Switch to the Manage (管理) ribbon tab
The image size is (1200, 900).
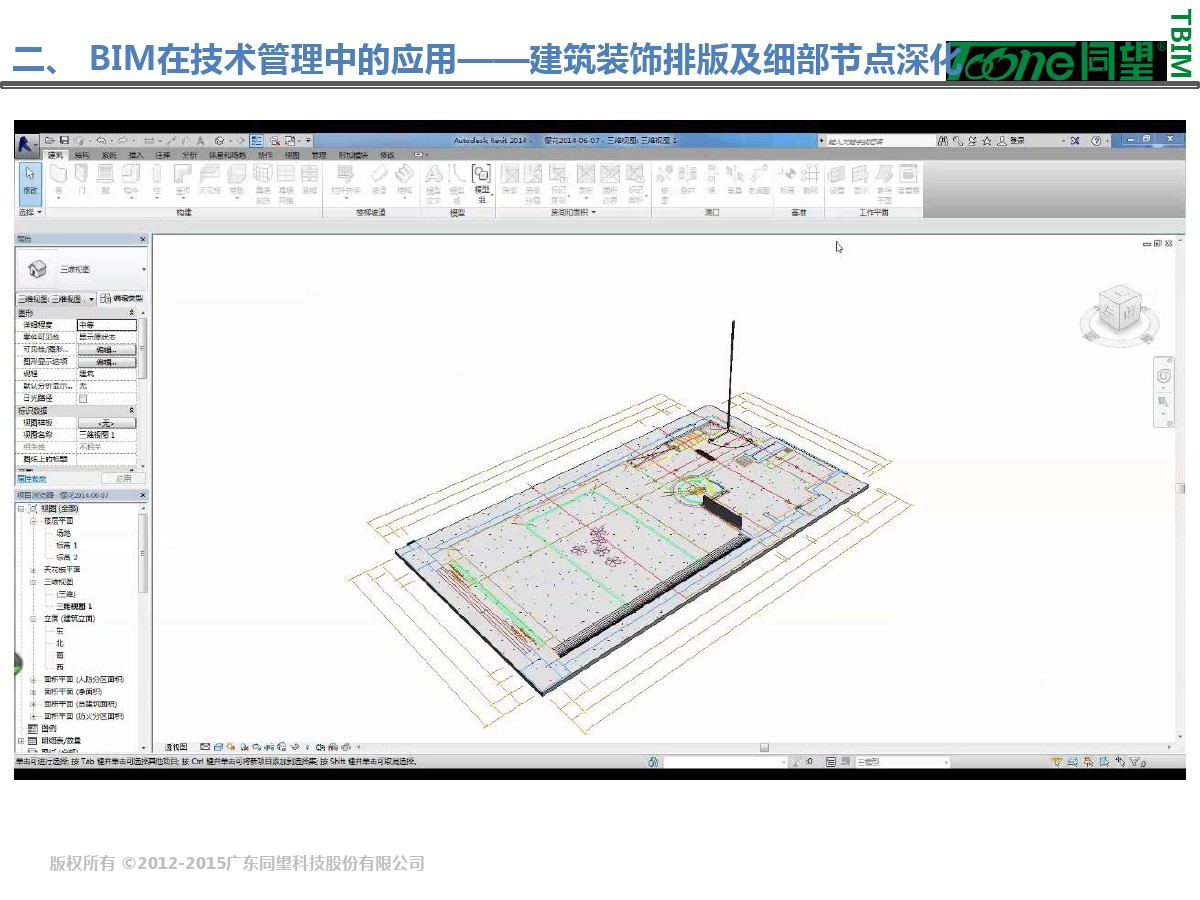(318, 155)
